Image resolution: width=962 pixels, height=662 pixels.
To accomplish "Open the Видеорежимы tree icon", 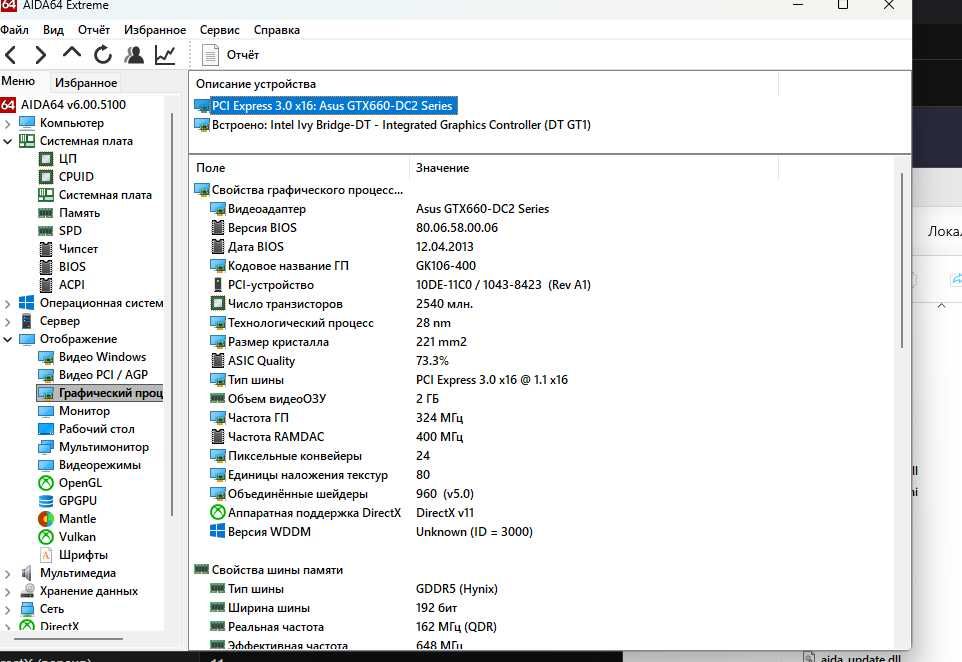I will pos(46,465).
